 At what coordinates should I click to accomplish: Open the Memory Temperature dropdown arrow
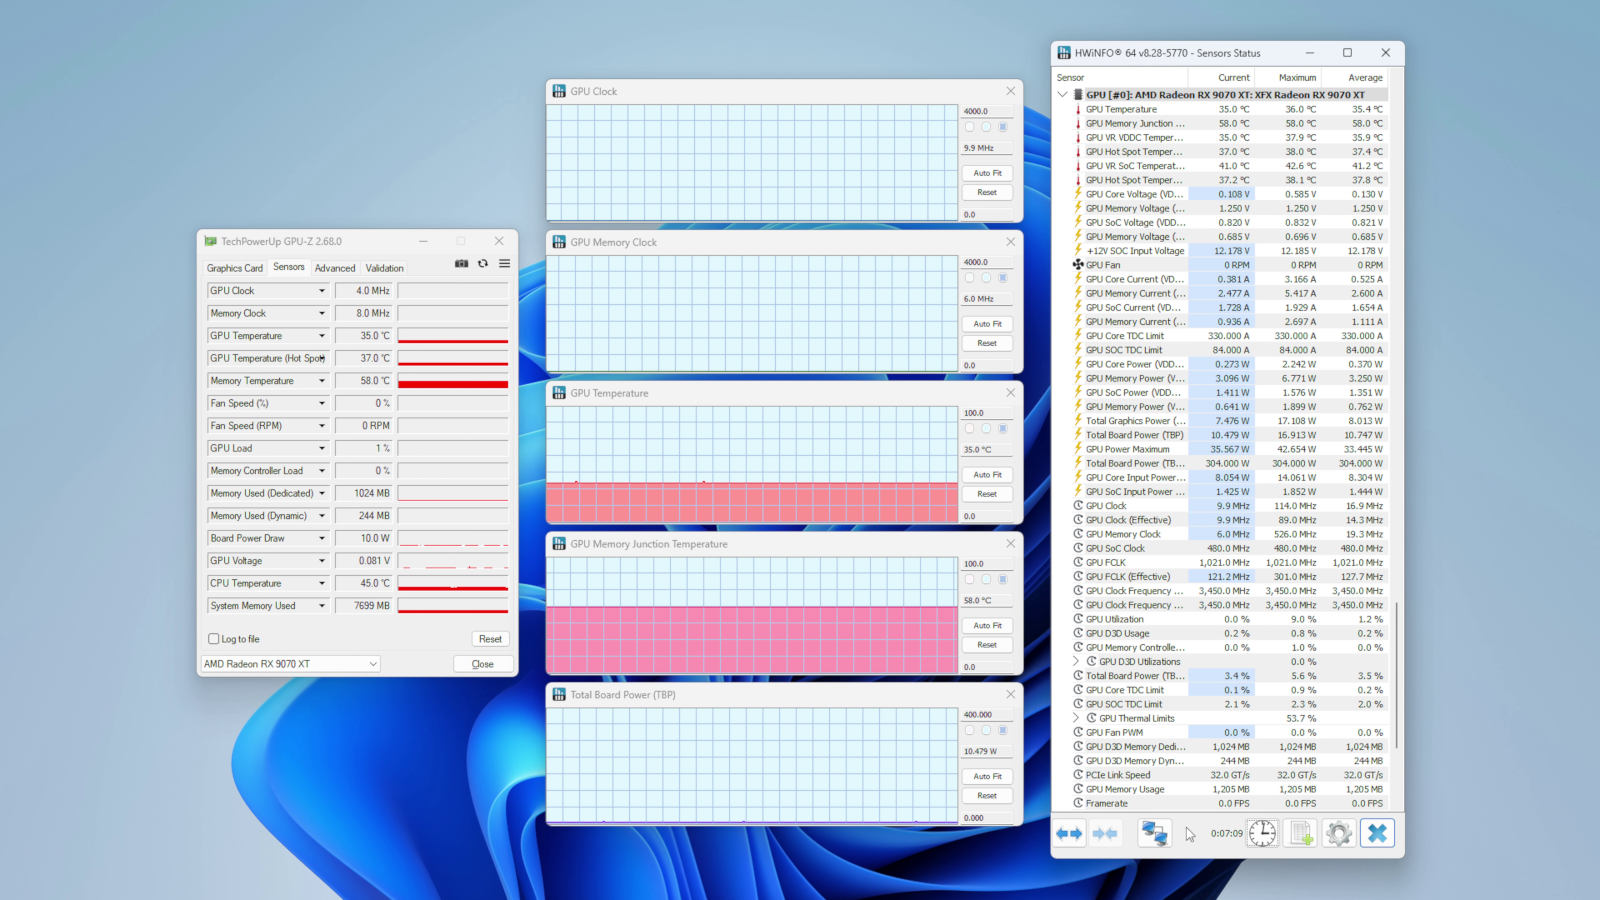pyautogui.click(x=322, y=381)
